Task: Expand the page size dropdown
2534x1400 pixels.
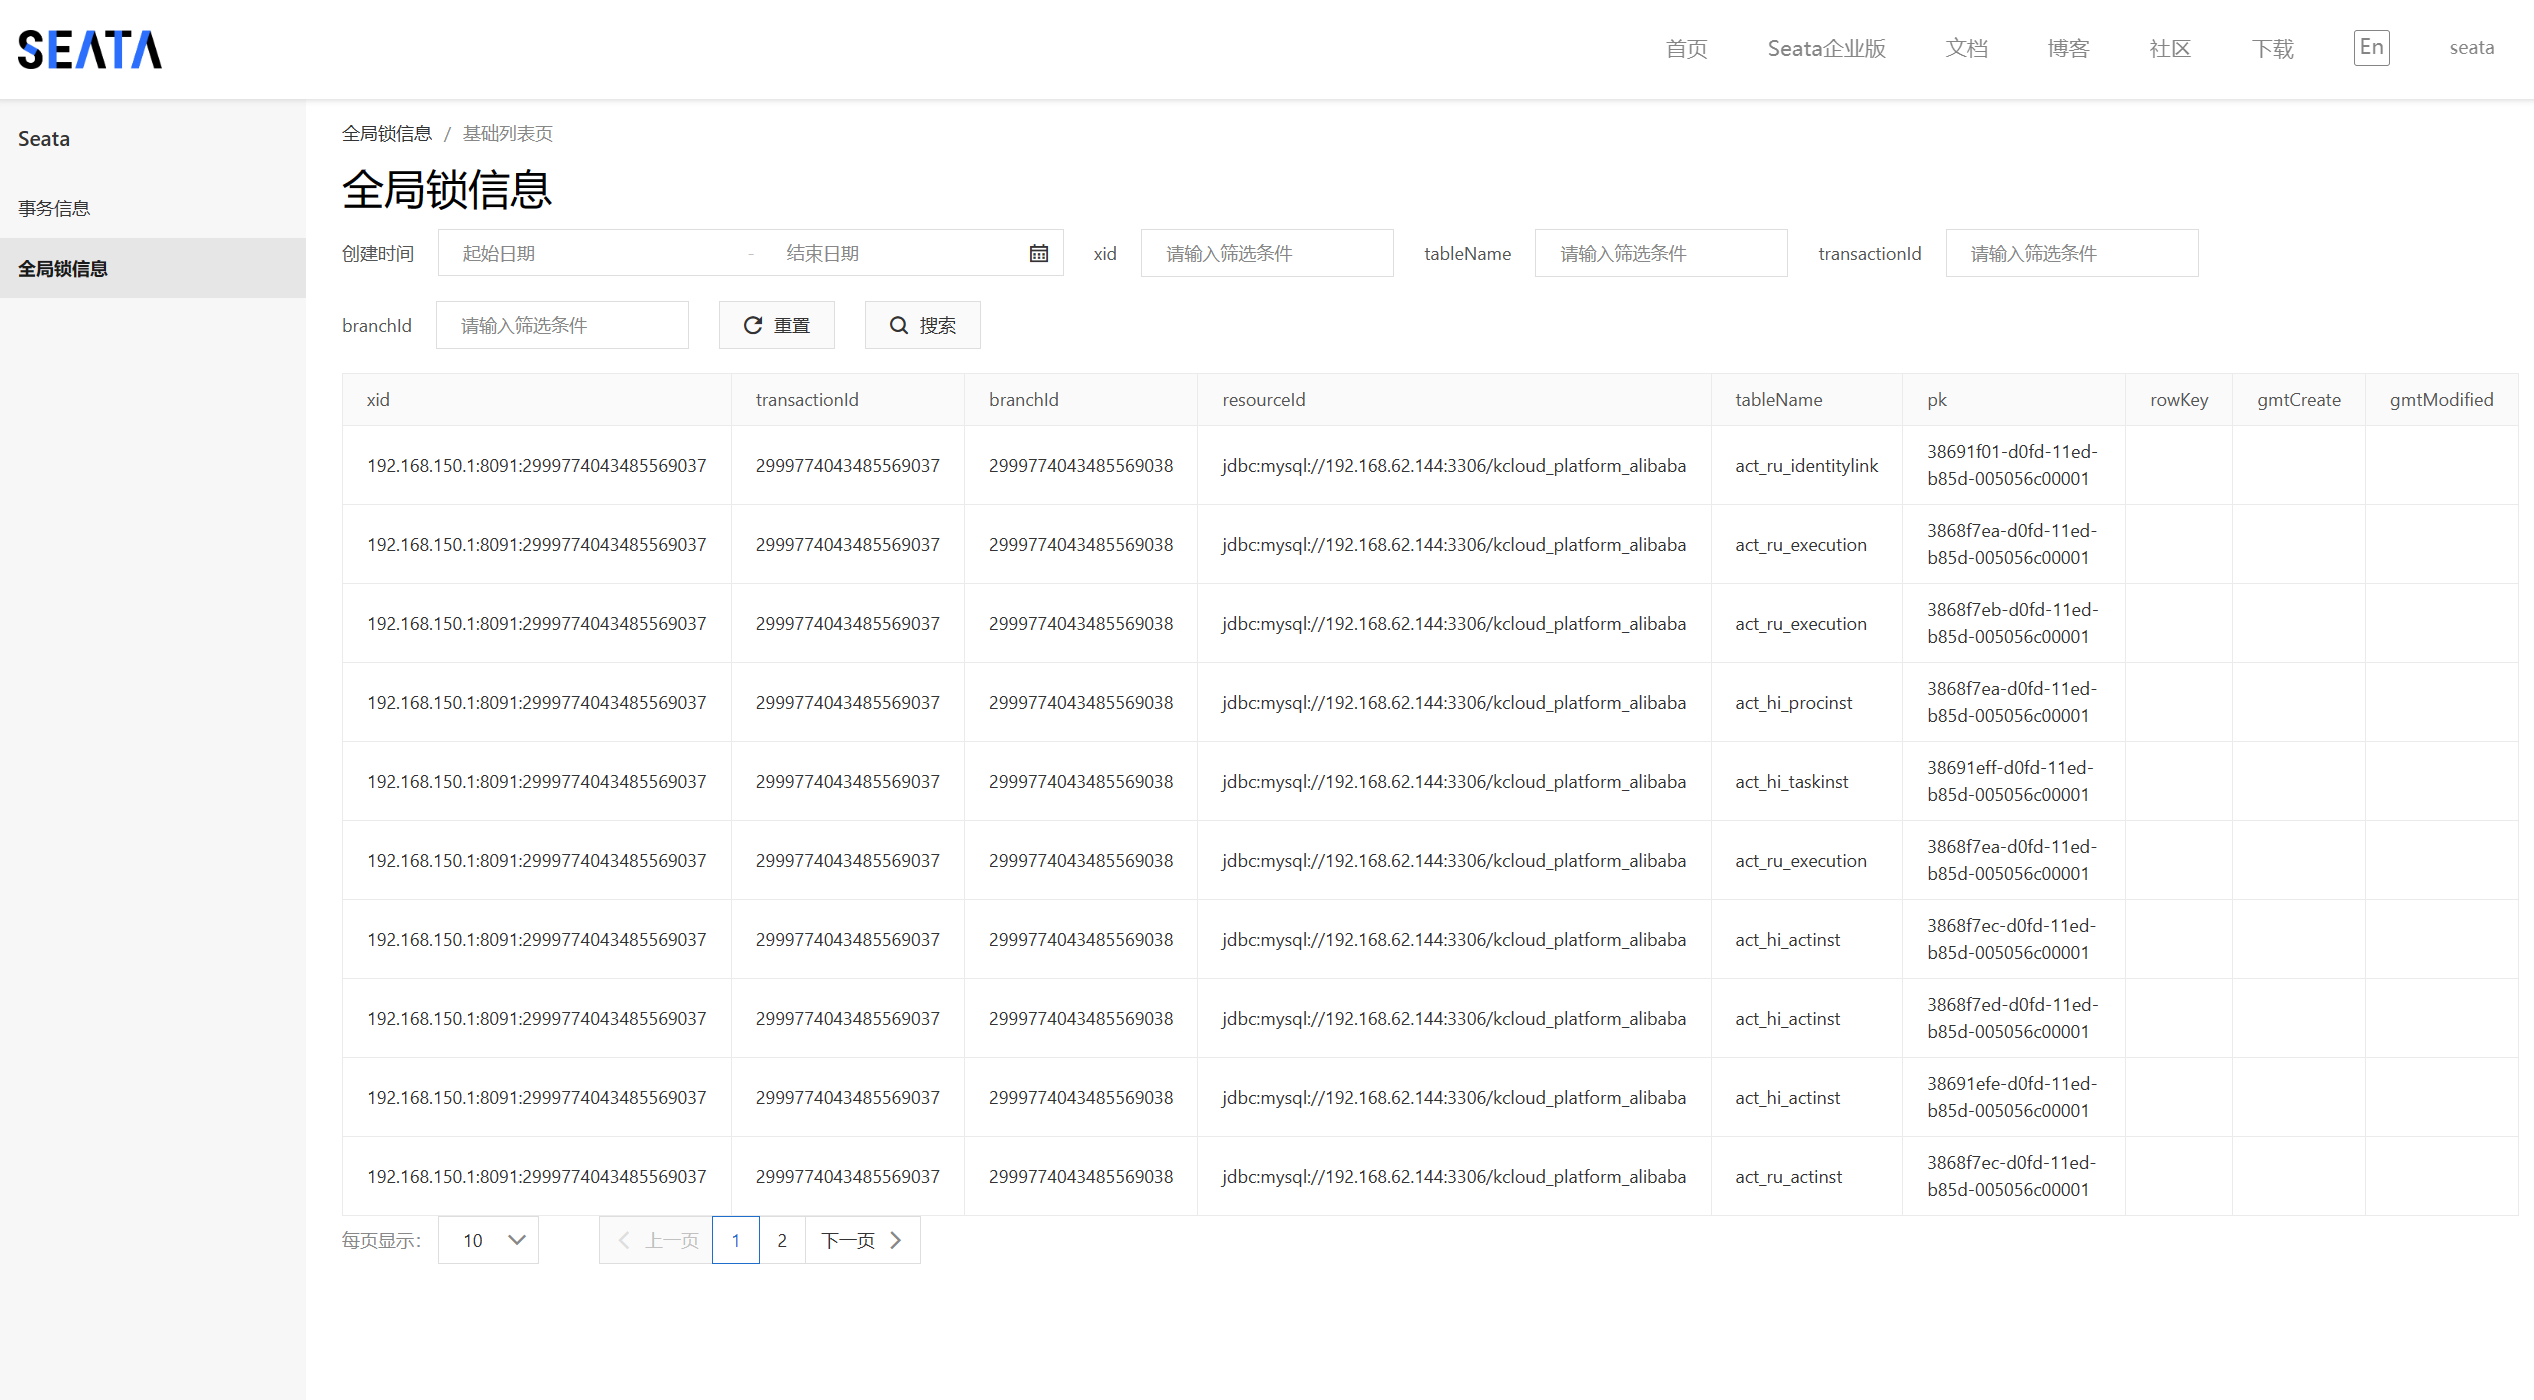Action: click(x=489, y=1240)
